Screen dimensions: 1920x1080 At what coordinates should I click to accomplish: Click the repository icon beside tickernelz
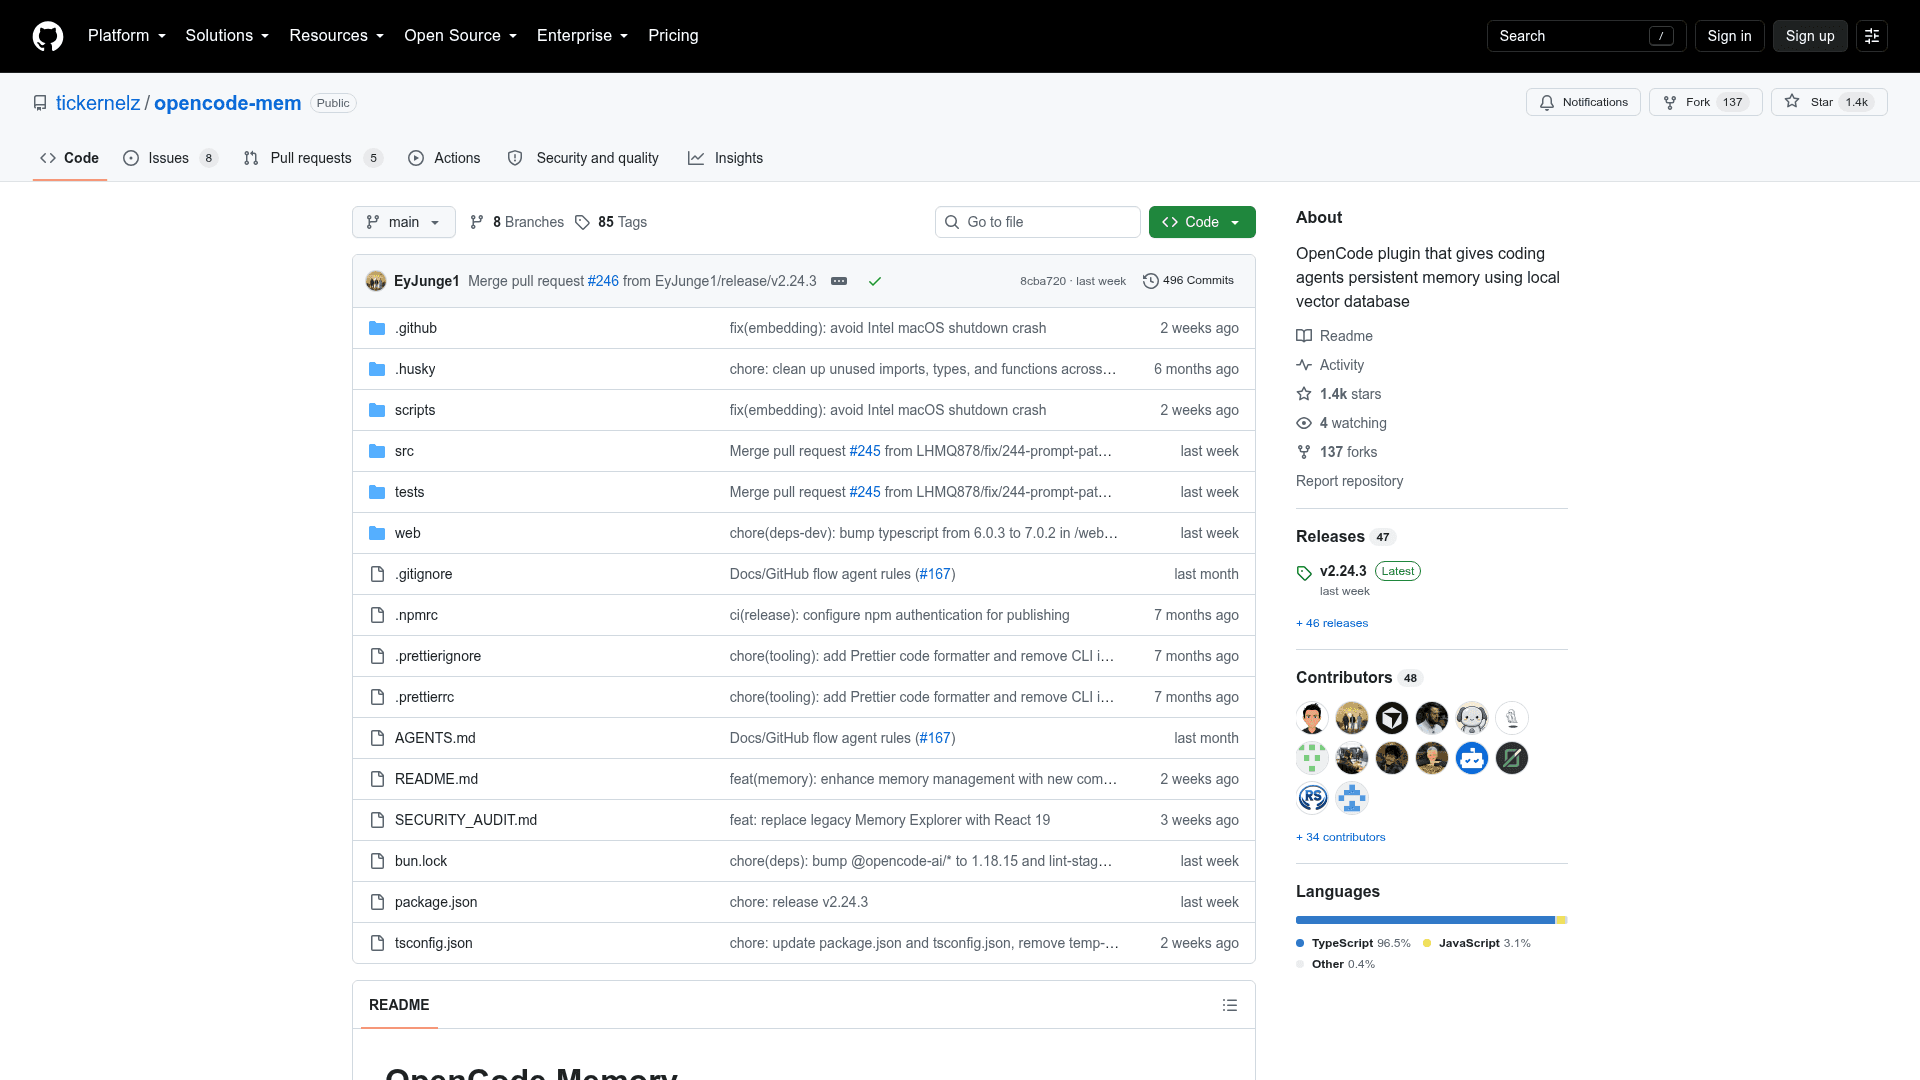point(40,103)
